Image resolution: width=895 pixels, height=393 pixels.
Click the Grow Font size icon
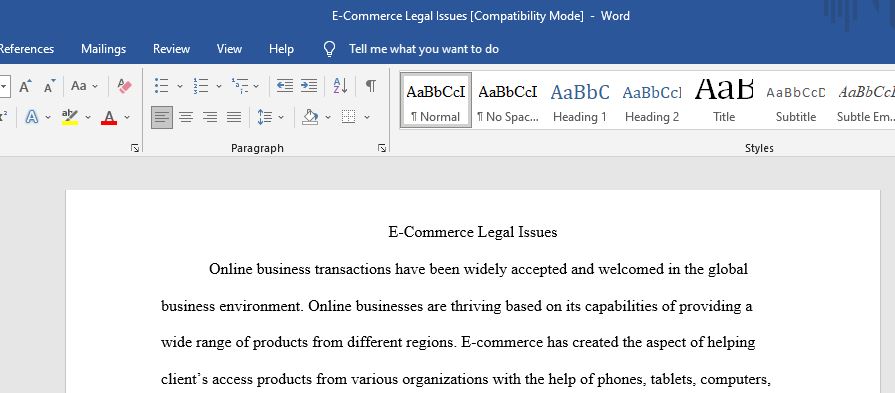tap(25, 86)
